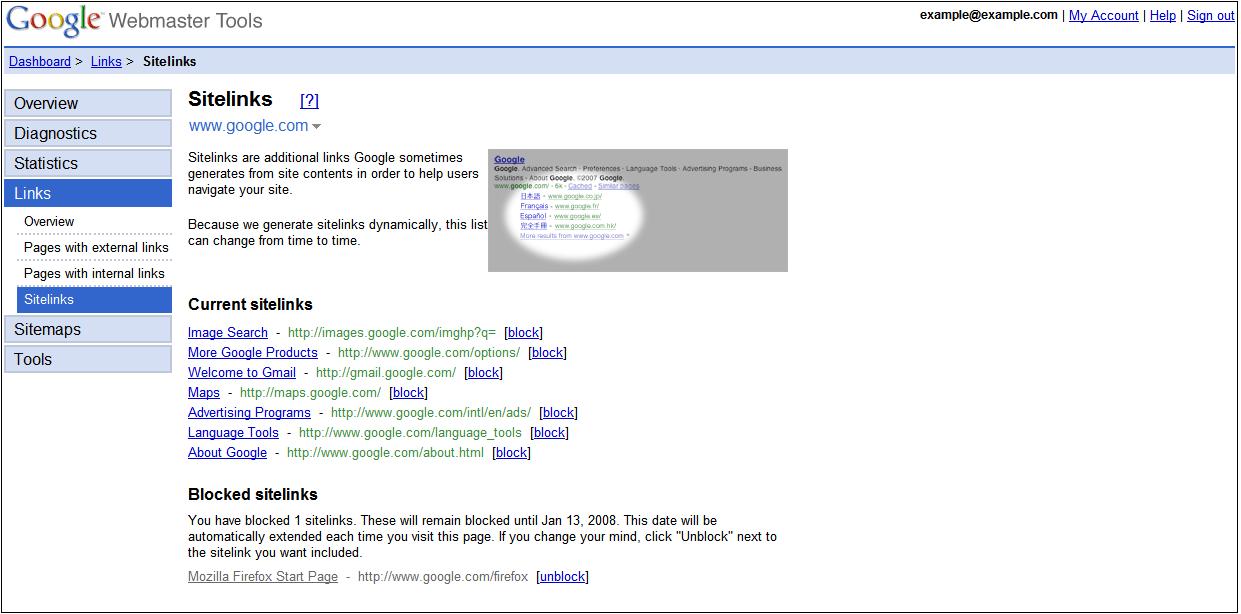Sign out of the account

pyautogui.click(x=1211, y=15)
